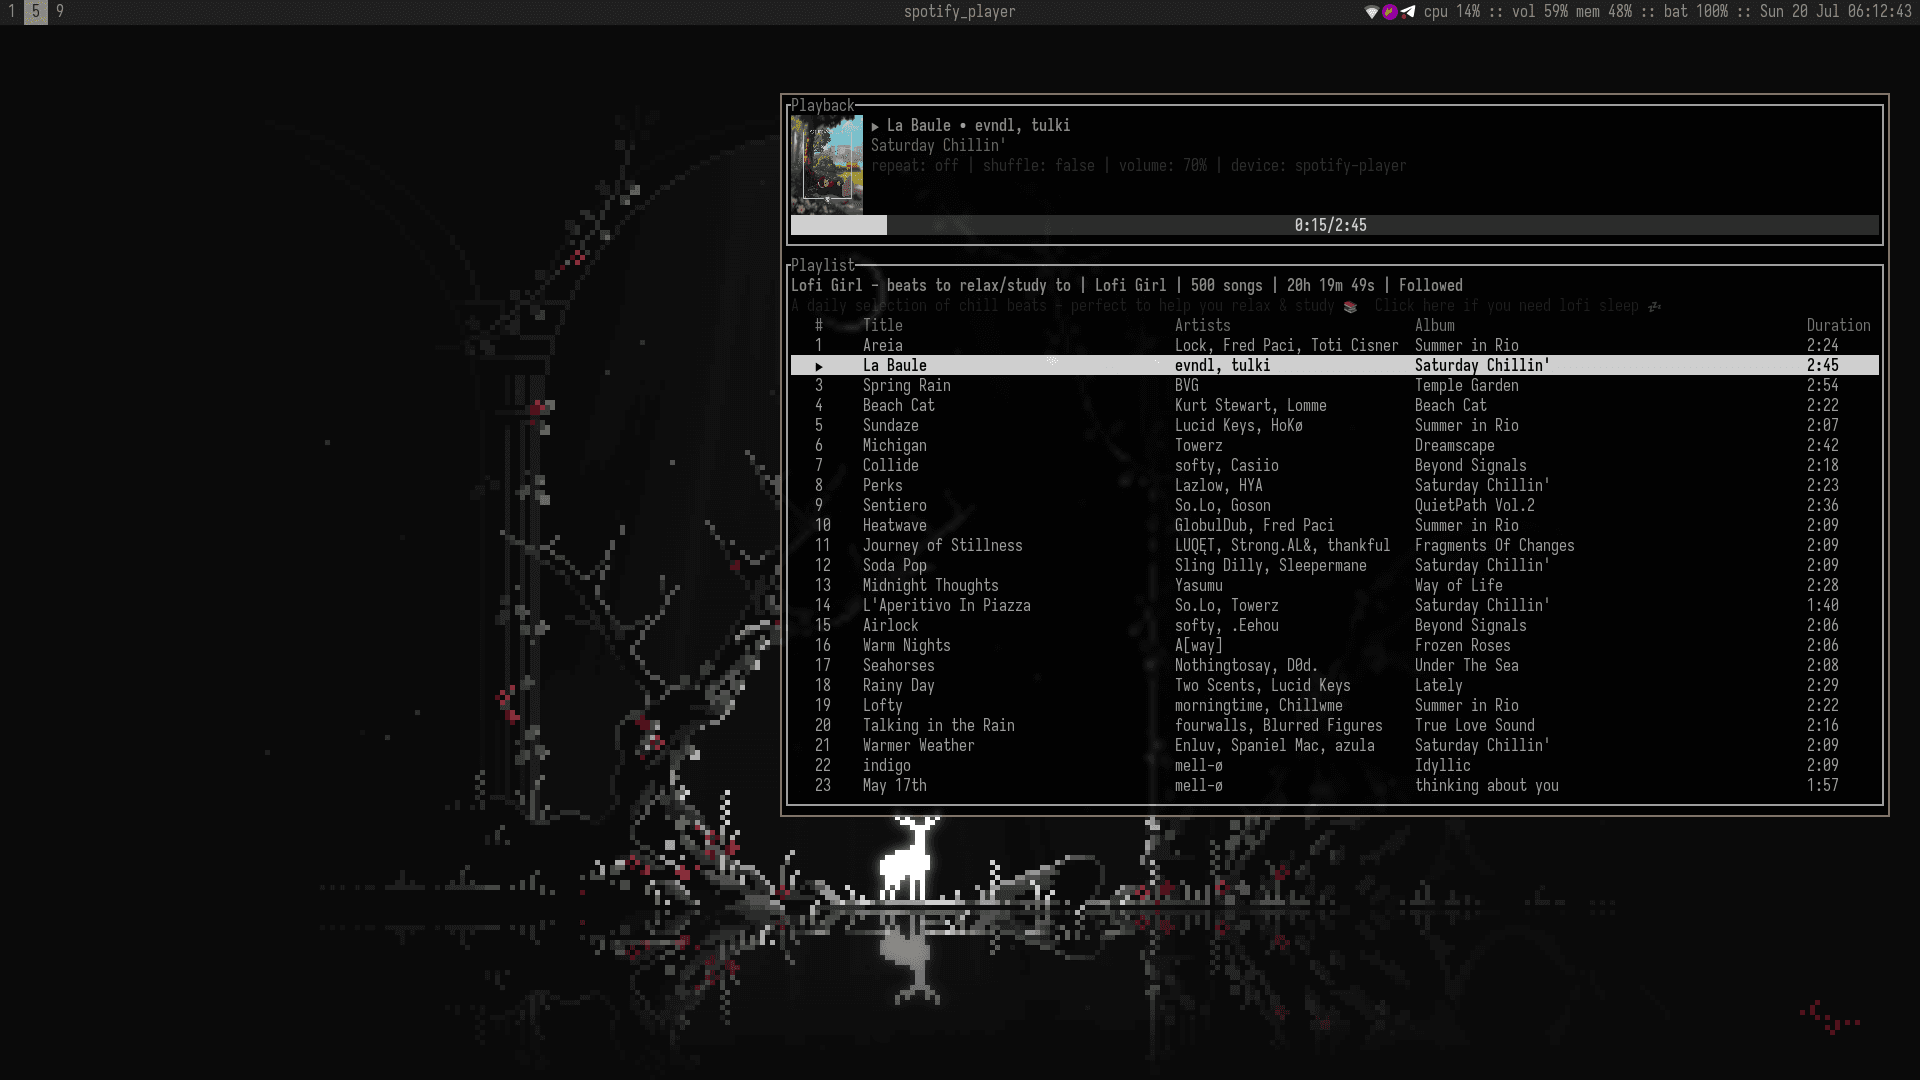Click the spotify_player title in the top bar
Screen dimensions: 1920x1080
(x=957, y=12)
